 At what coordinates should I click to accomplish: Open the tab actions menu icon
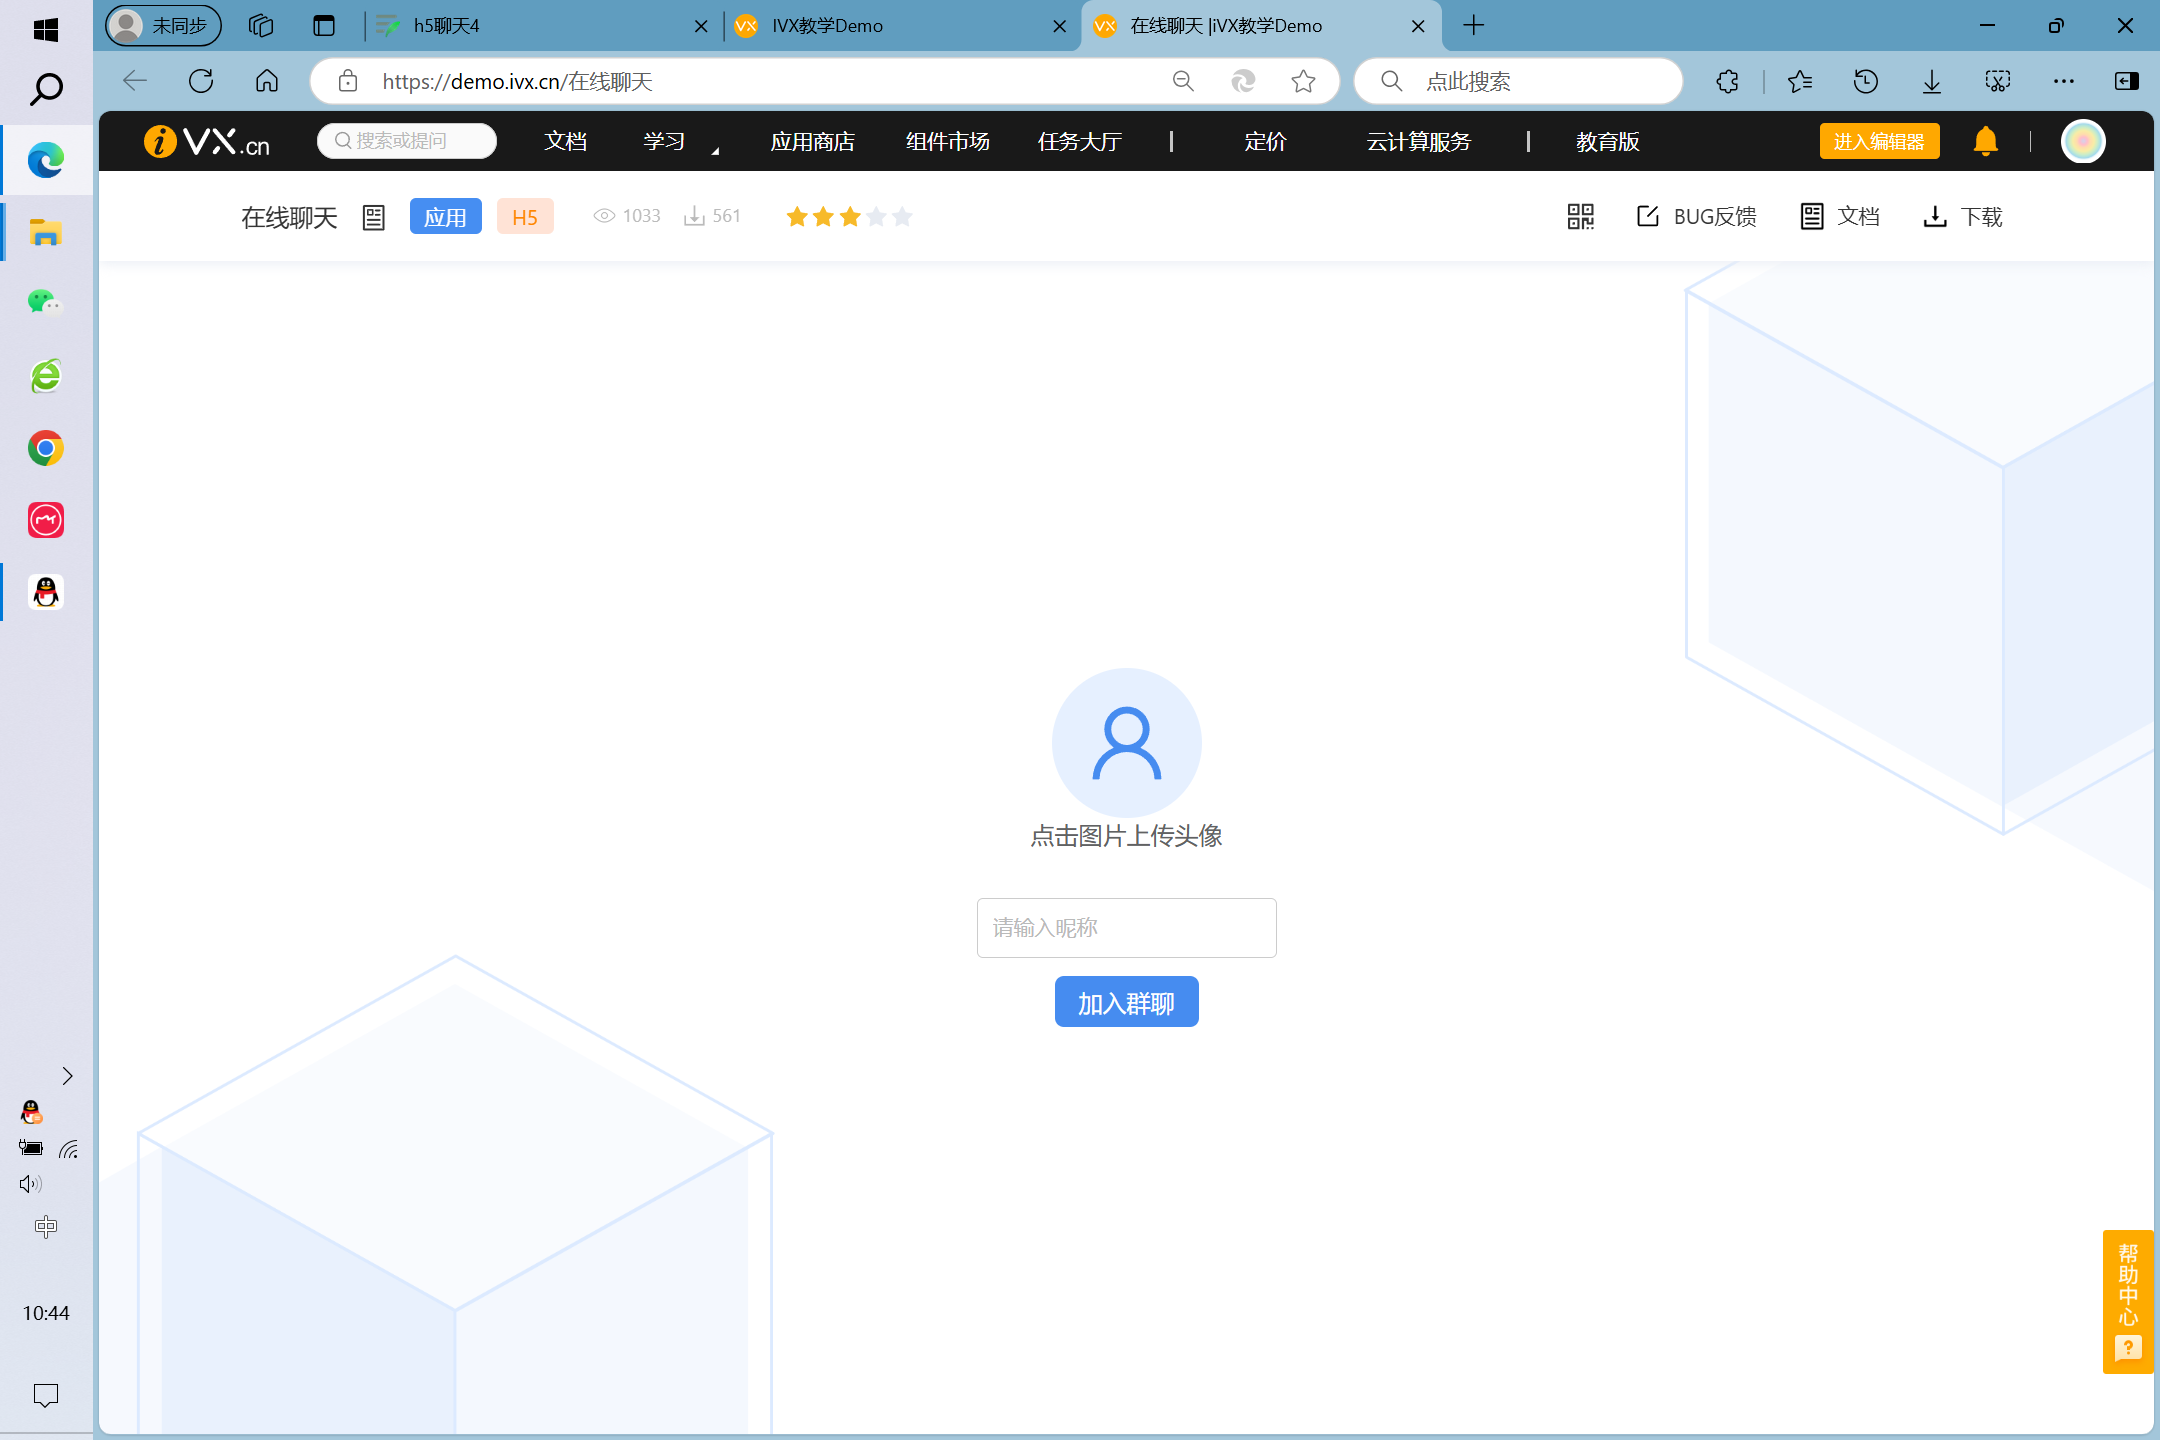[324, 26]
